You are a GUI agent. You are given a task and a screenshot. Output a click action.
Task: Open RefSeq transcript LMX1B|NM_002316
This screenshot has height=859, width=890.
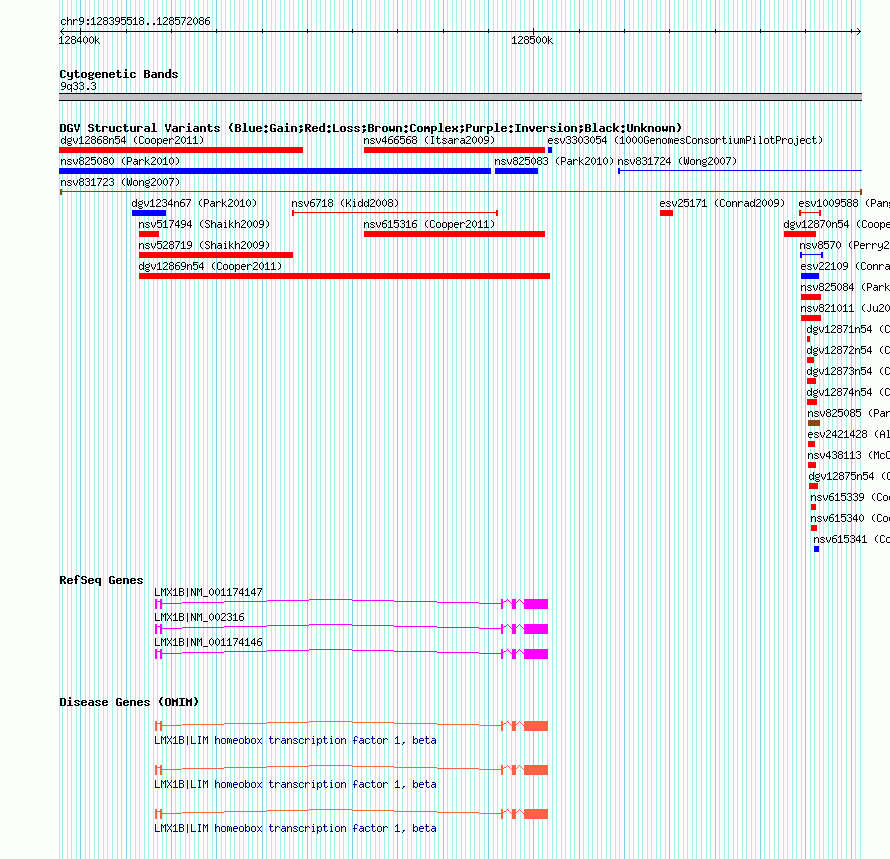pos(199,617)
